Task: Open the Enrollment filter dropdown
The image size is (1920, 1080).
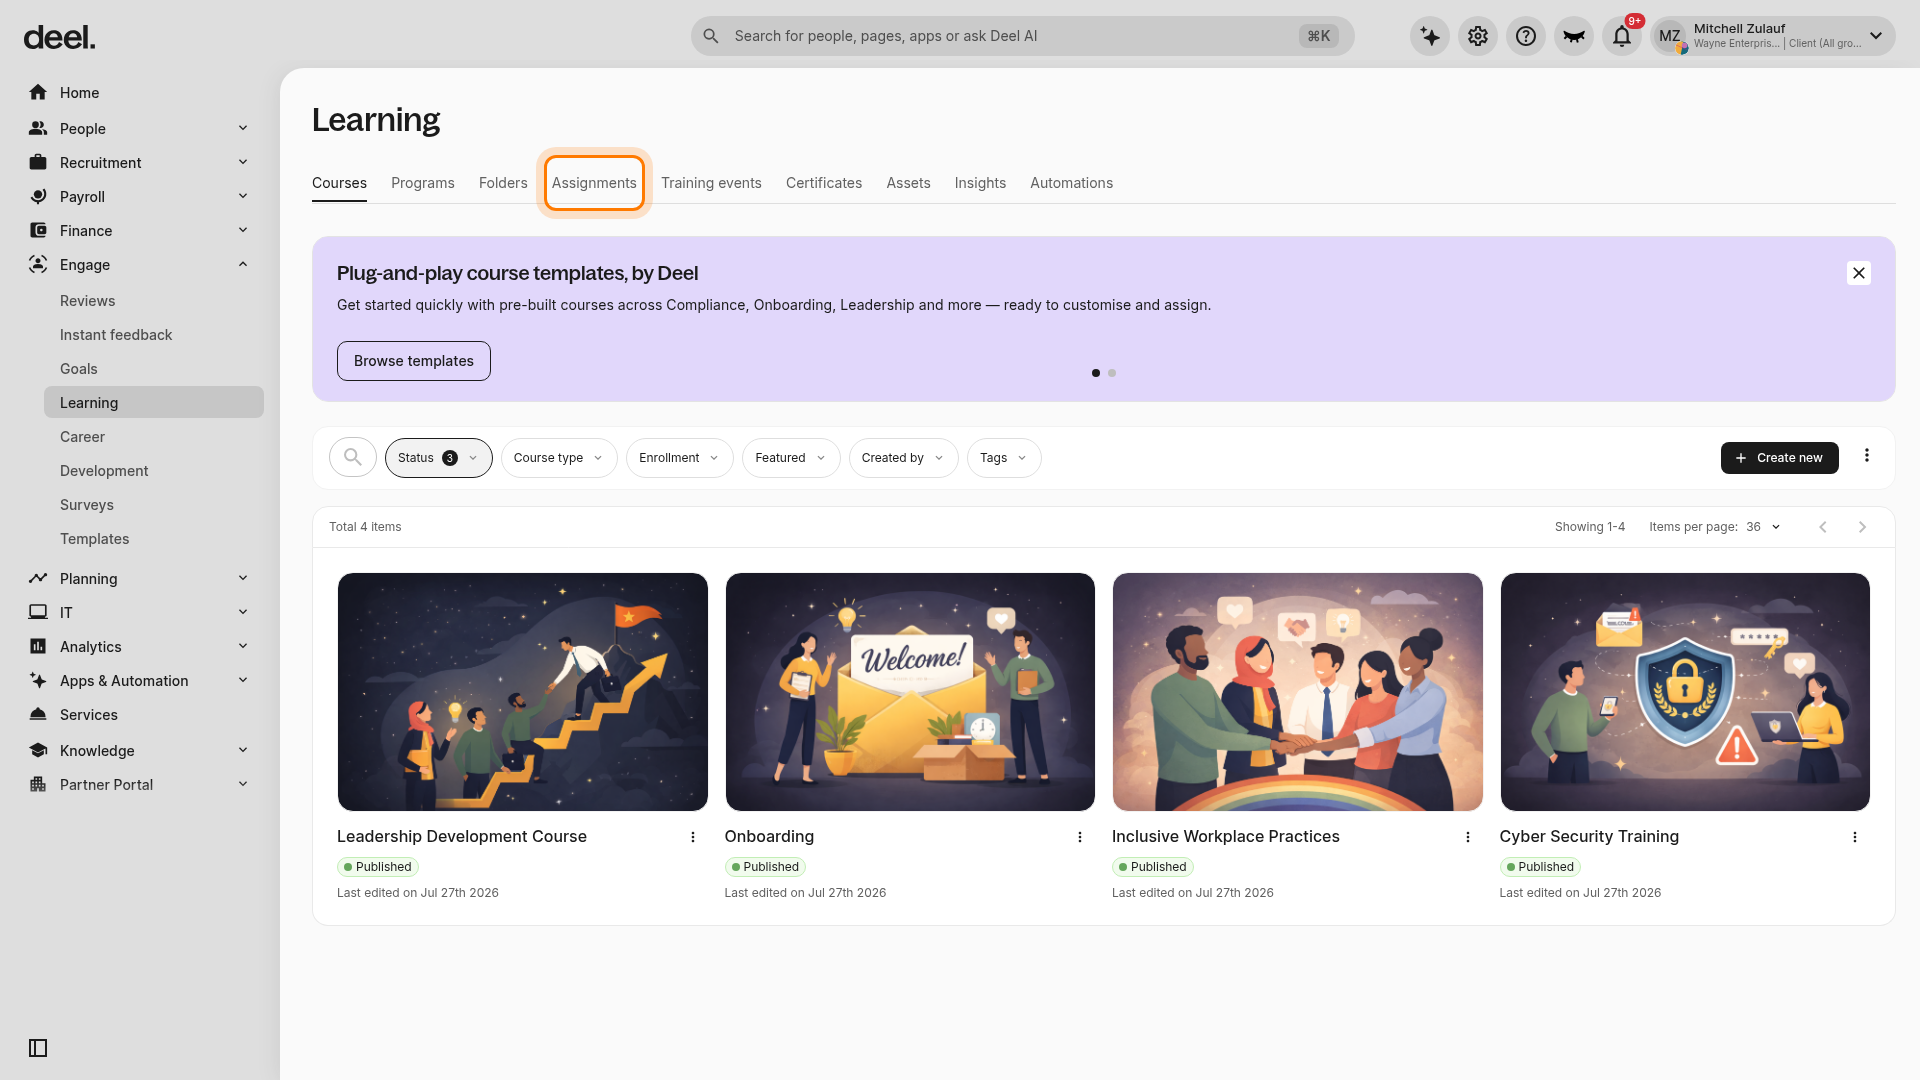Action: pos(680,458)
